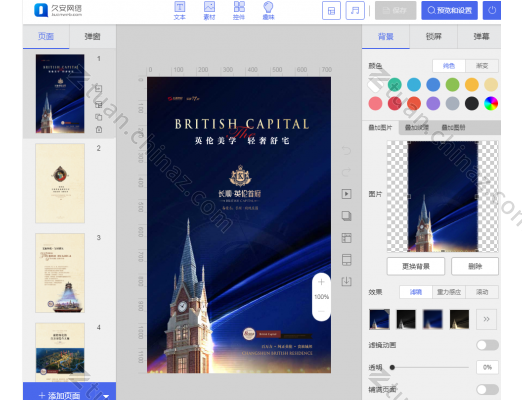Select the 滤镜 filter effect option
This screenshot has height=400, width=522.
click(416, 292)
